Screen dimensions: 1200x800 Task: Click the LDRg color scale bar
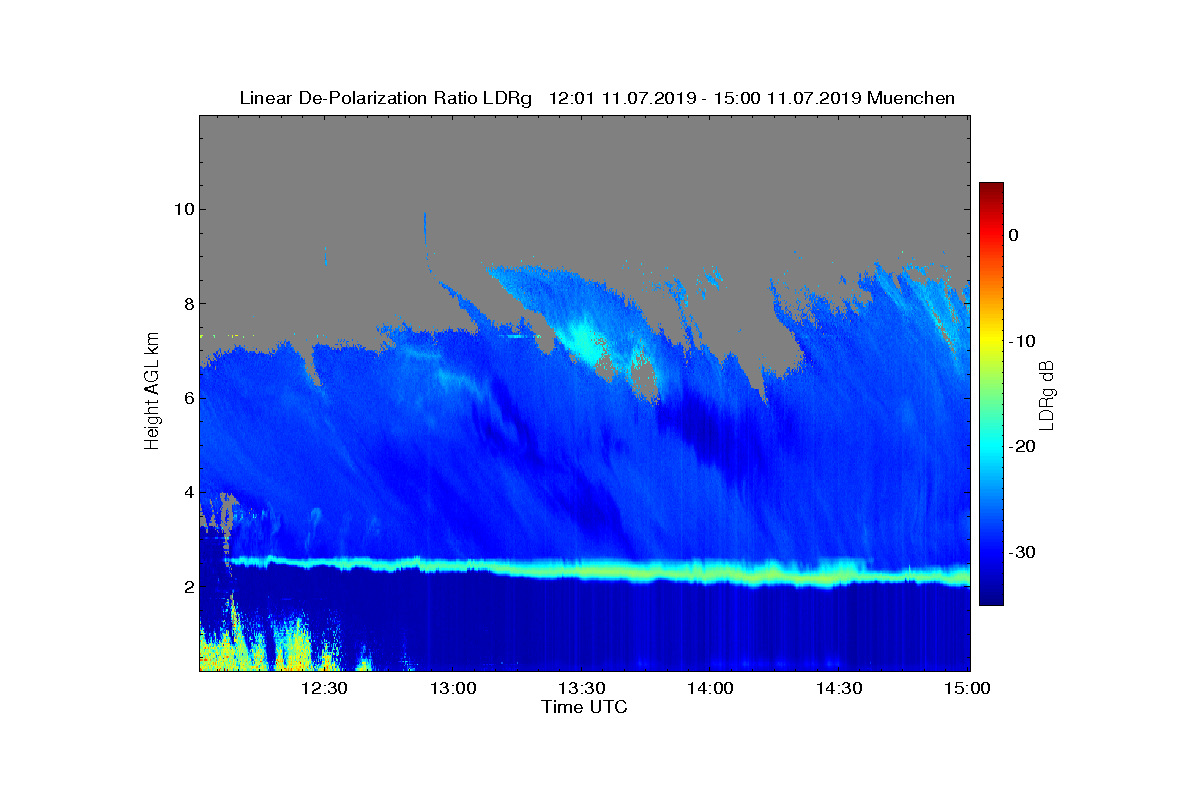(x=991, y=394)
